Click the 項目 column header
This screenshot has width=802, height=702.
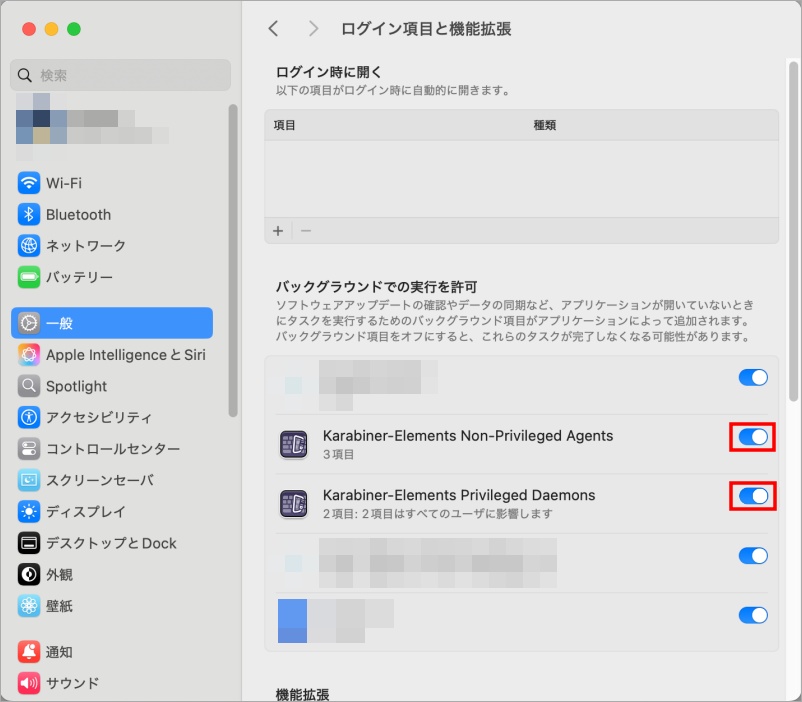pos(284,126)
